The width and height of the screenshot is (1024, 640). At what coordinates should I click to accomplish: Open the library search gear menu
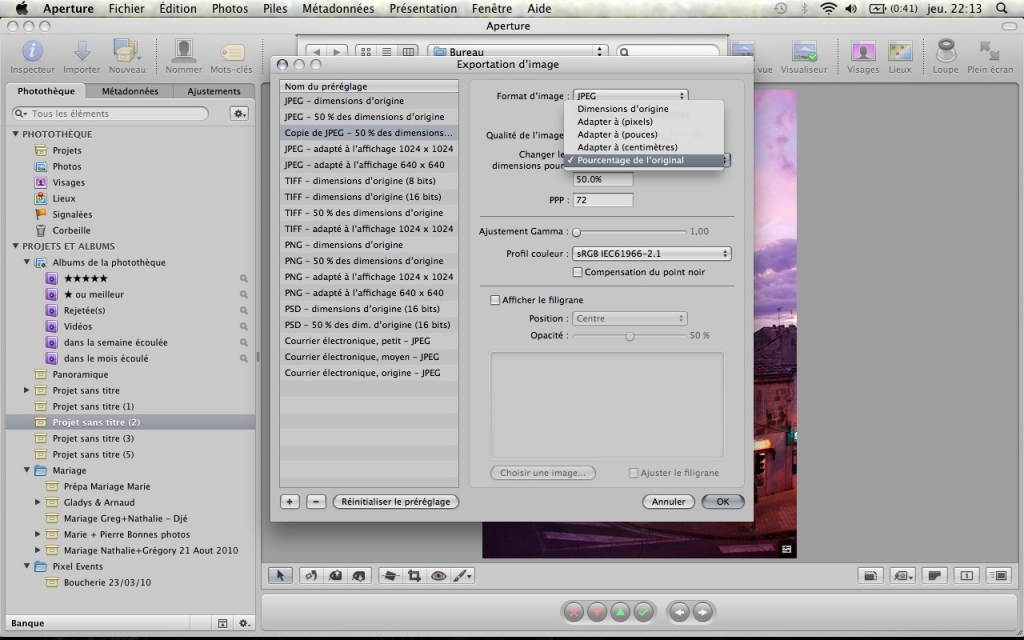240,114
